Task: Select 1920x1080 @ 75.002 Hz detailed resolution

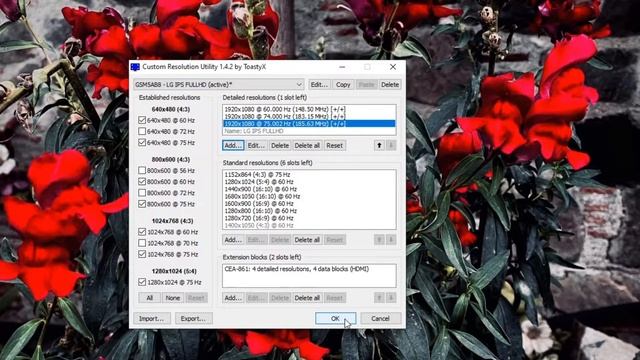Action: click(309, 124)
